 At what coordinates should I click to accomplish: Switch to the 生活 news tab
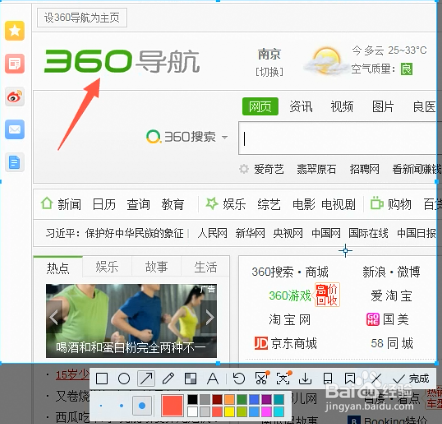tap(206, 267)
